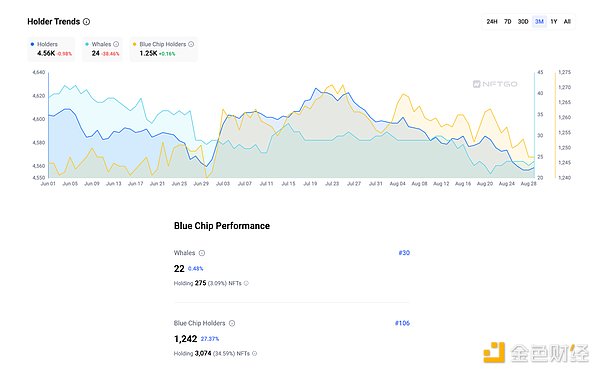Viewport: 600px width, 374px height.
Task: Switch to the 1Y time range
Action: 554,21
